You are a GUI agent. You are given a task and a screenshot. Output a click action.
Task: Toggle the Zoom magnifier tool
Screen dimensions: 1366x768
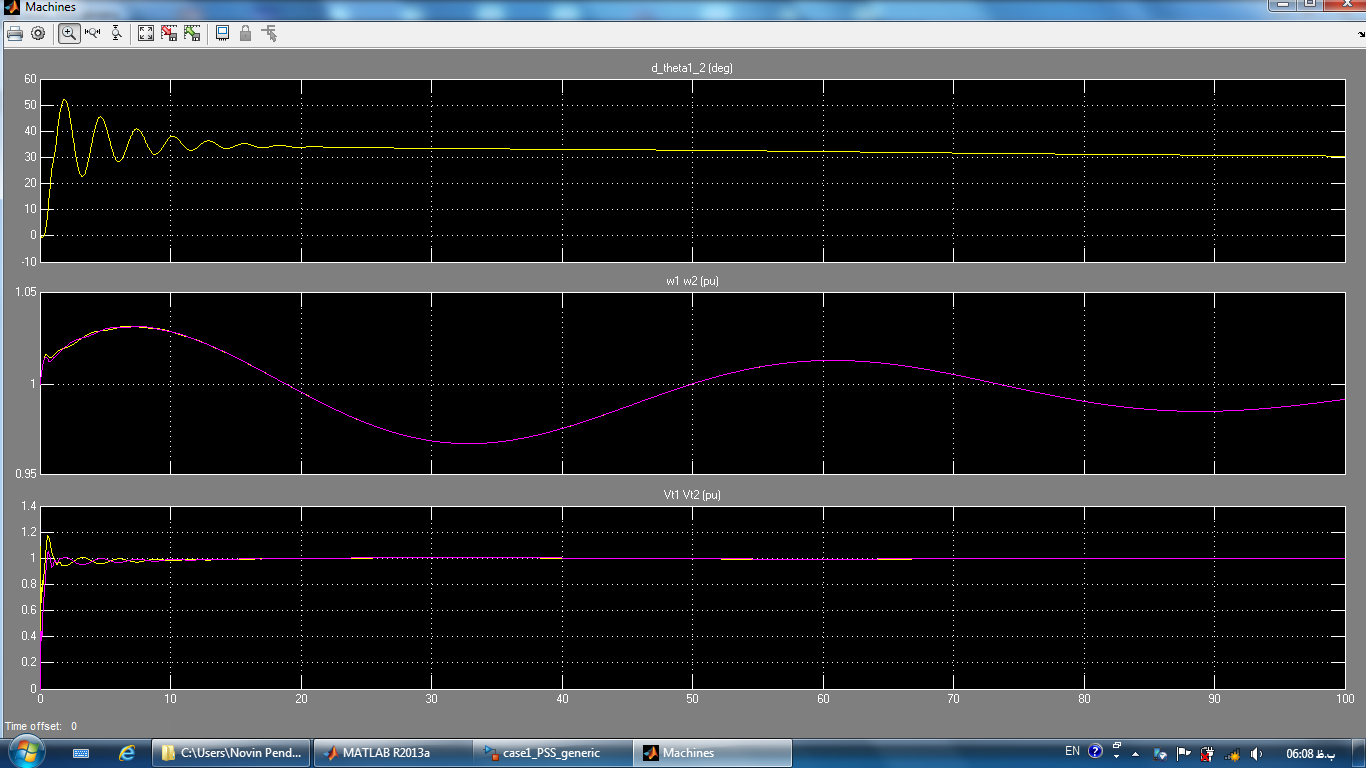tap(69, 33)
